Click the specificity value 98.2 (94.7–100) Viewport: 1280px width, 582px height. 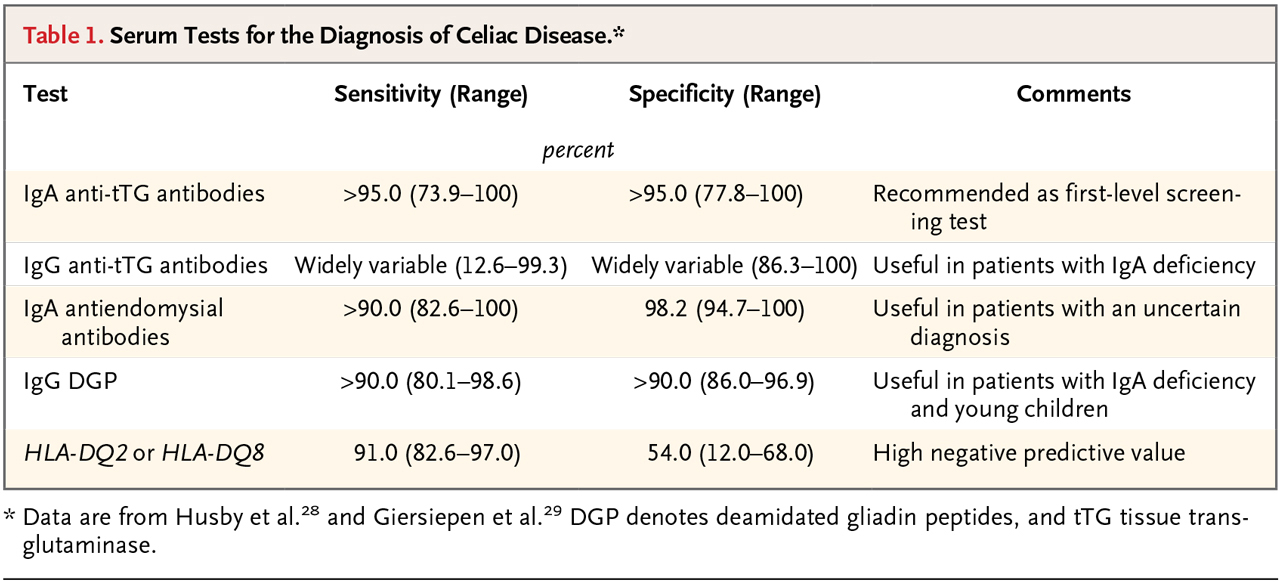(725, 309)
